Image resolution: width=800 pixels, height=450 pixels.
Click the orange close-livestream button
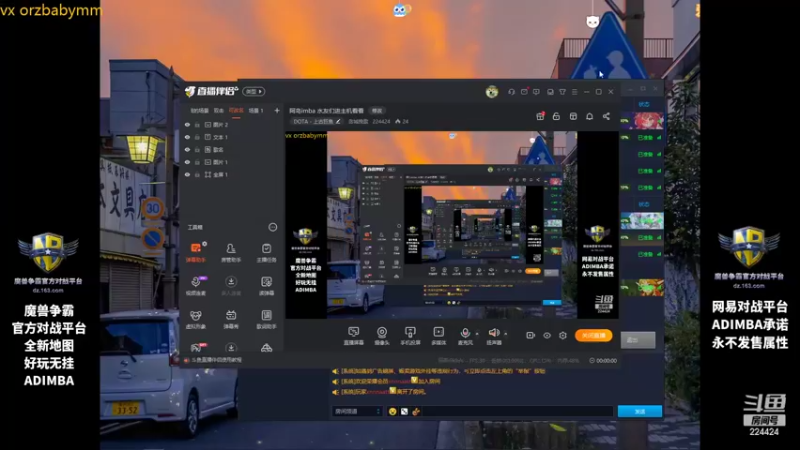click(x=593, y=335)
